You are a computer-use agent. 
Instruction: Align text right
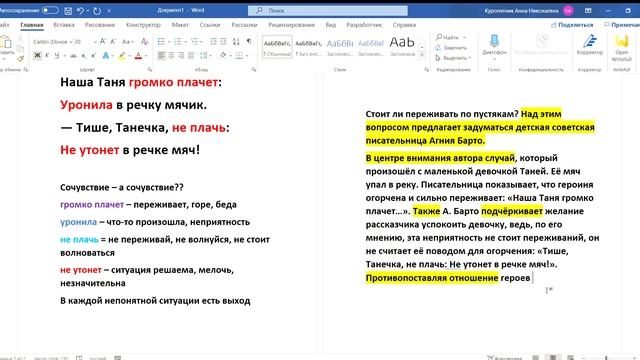pyautogui.click(x=181, y=56)
